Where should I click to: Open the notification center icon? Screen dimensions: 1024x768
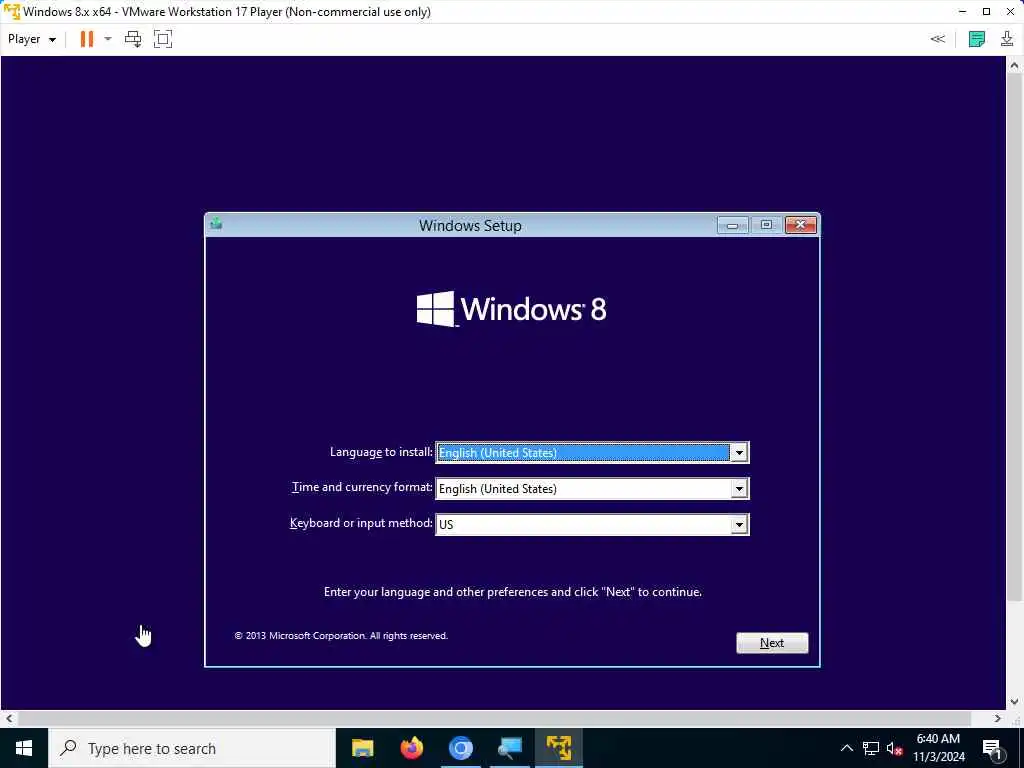[x=993, y=748]
